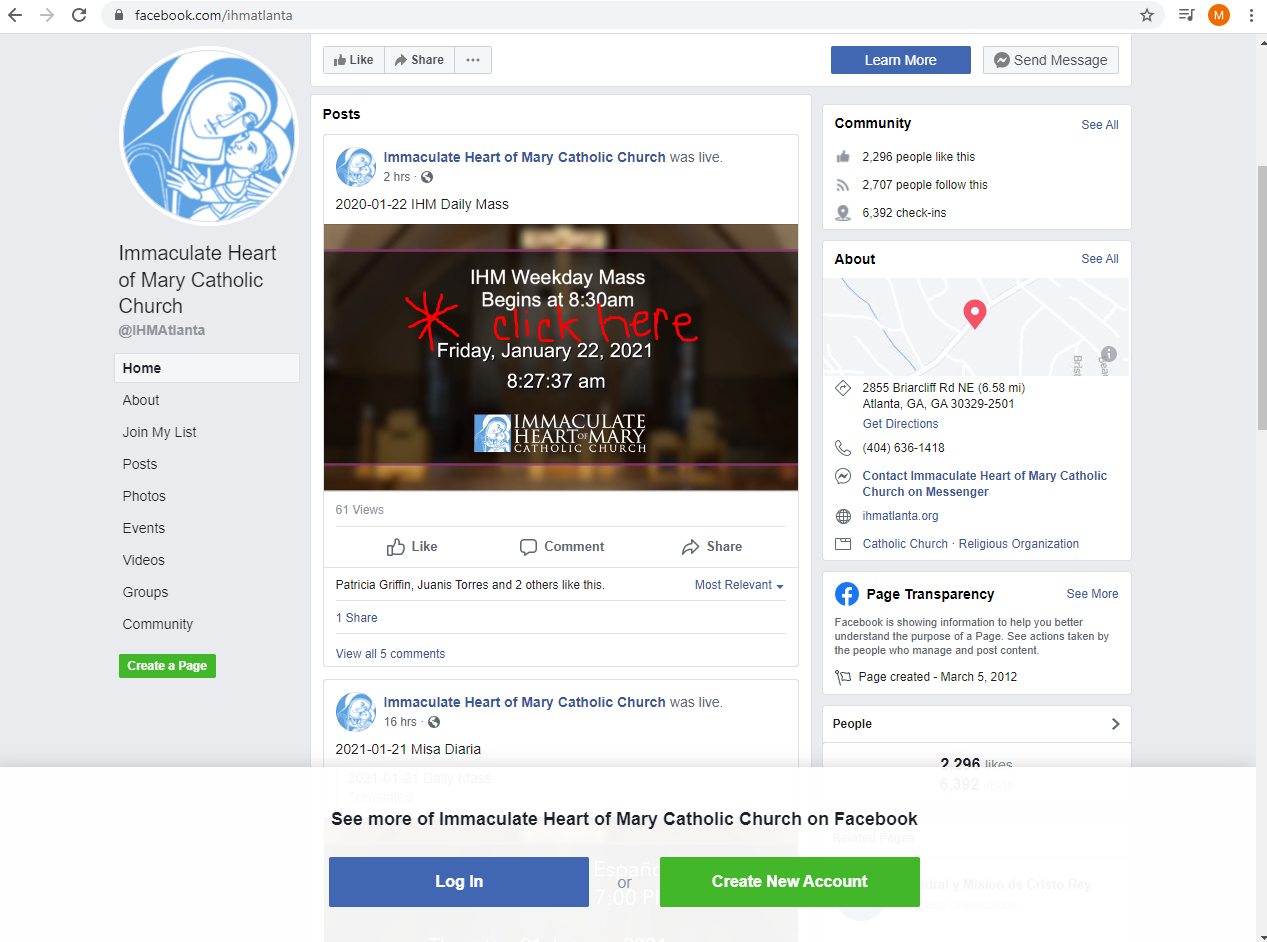The image size is (1267, 942).
Task: Click See All in the About card
Action: pos(1100,259)
